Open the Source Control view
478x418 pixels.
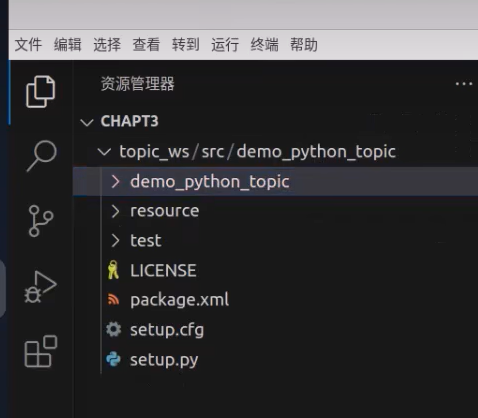41,221
